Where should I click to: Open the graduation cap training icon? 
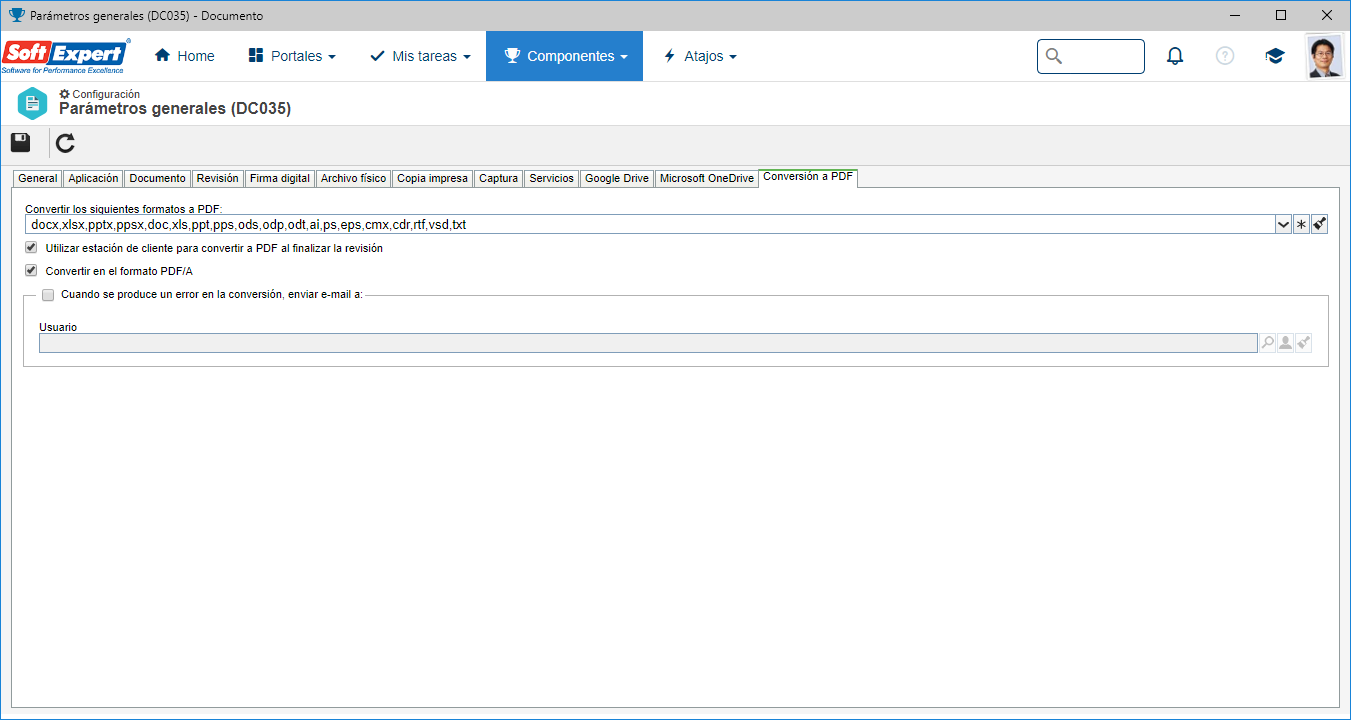pyautogui.click(x=1275, y=56)
